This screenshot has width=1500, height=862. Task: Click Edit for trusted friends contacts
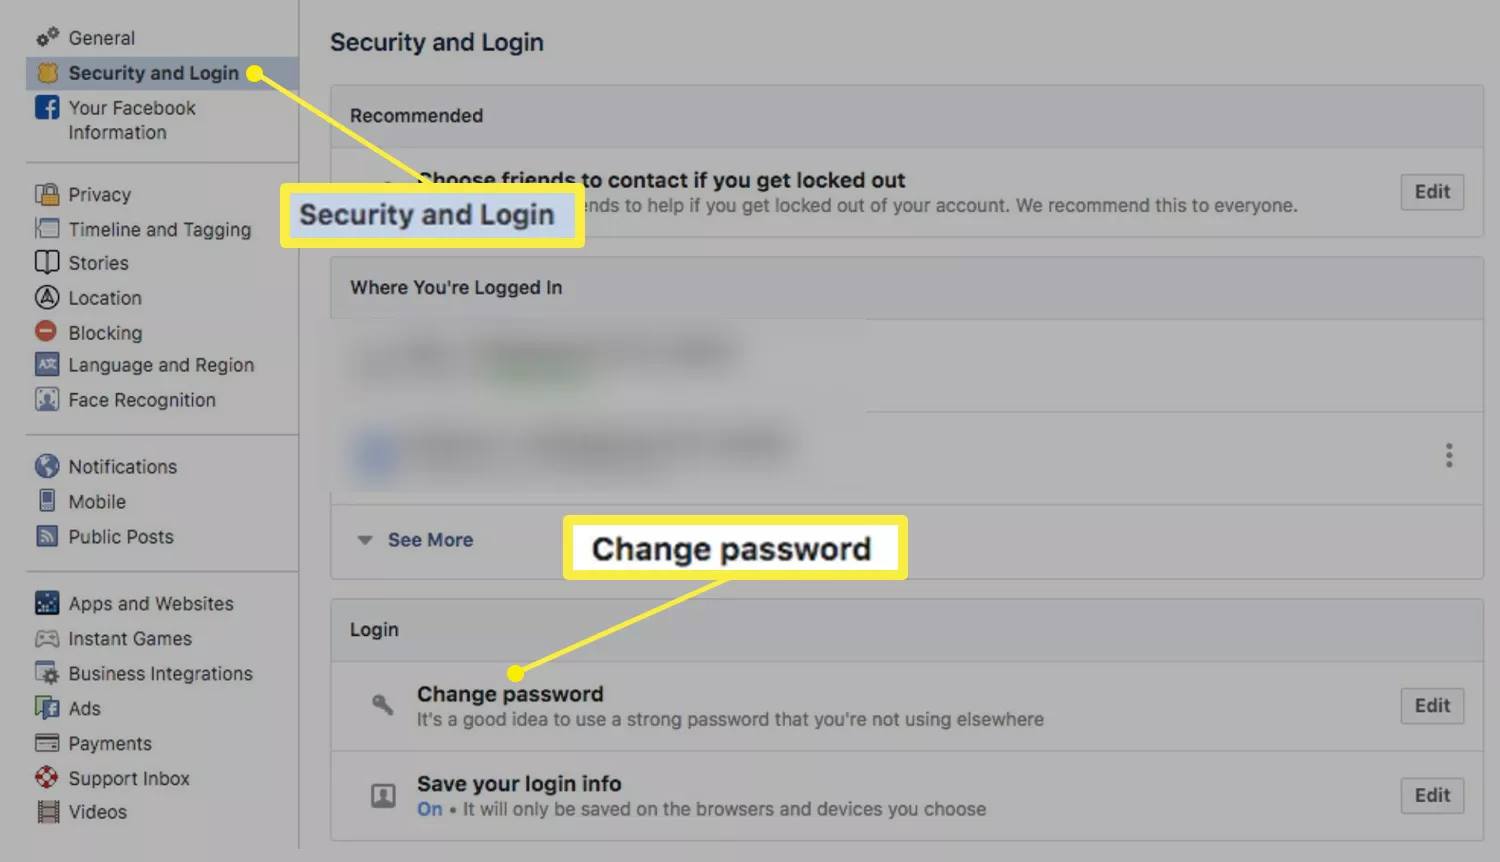click(1432, 192)
